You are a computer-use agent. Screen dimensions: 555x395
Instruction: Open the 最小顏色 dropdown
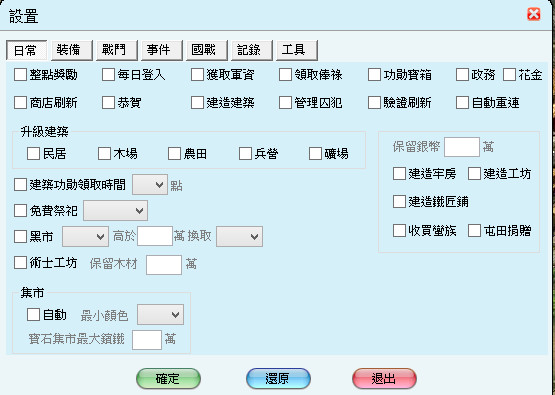click(x=160, y=314)
